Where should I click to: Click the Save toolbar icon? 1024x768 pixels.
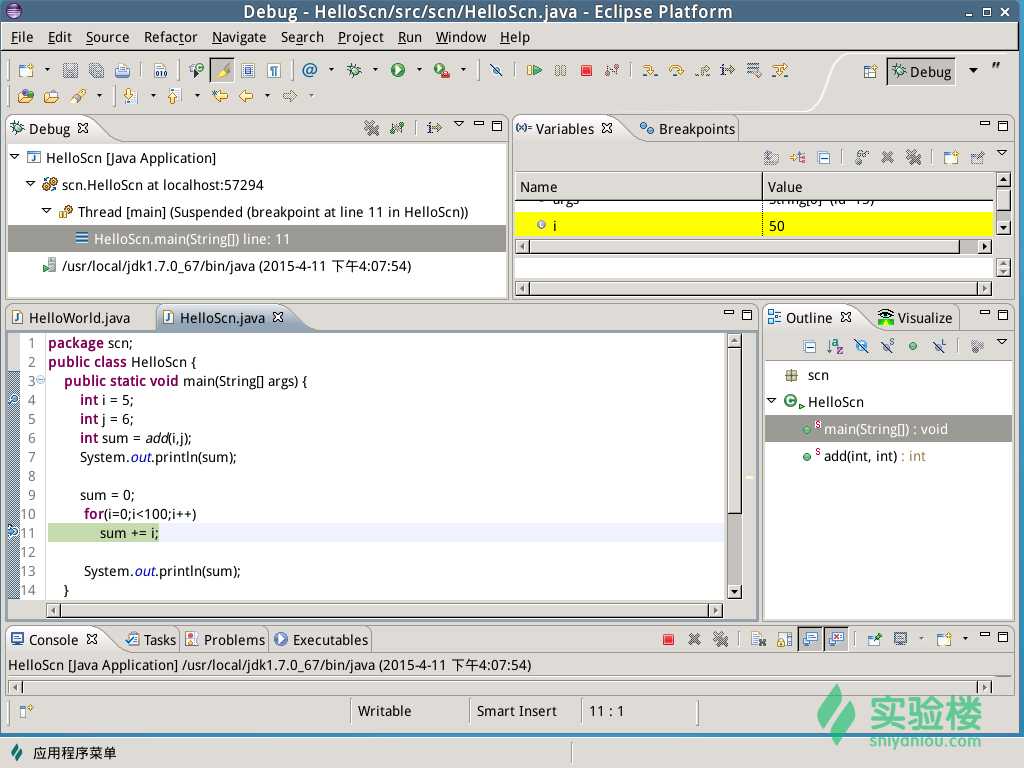pyautogui.click(x=70, y=71)
